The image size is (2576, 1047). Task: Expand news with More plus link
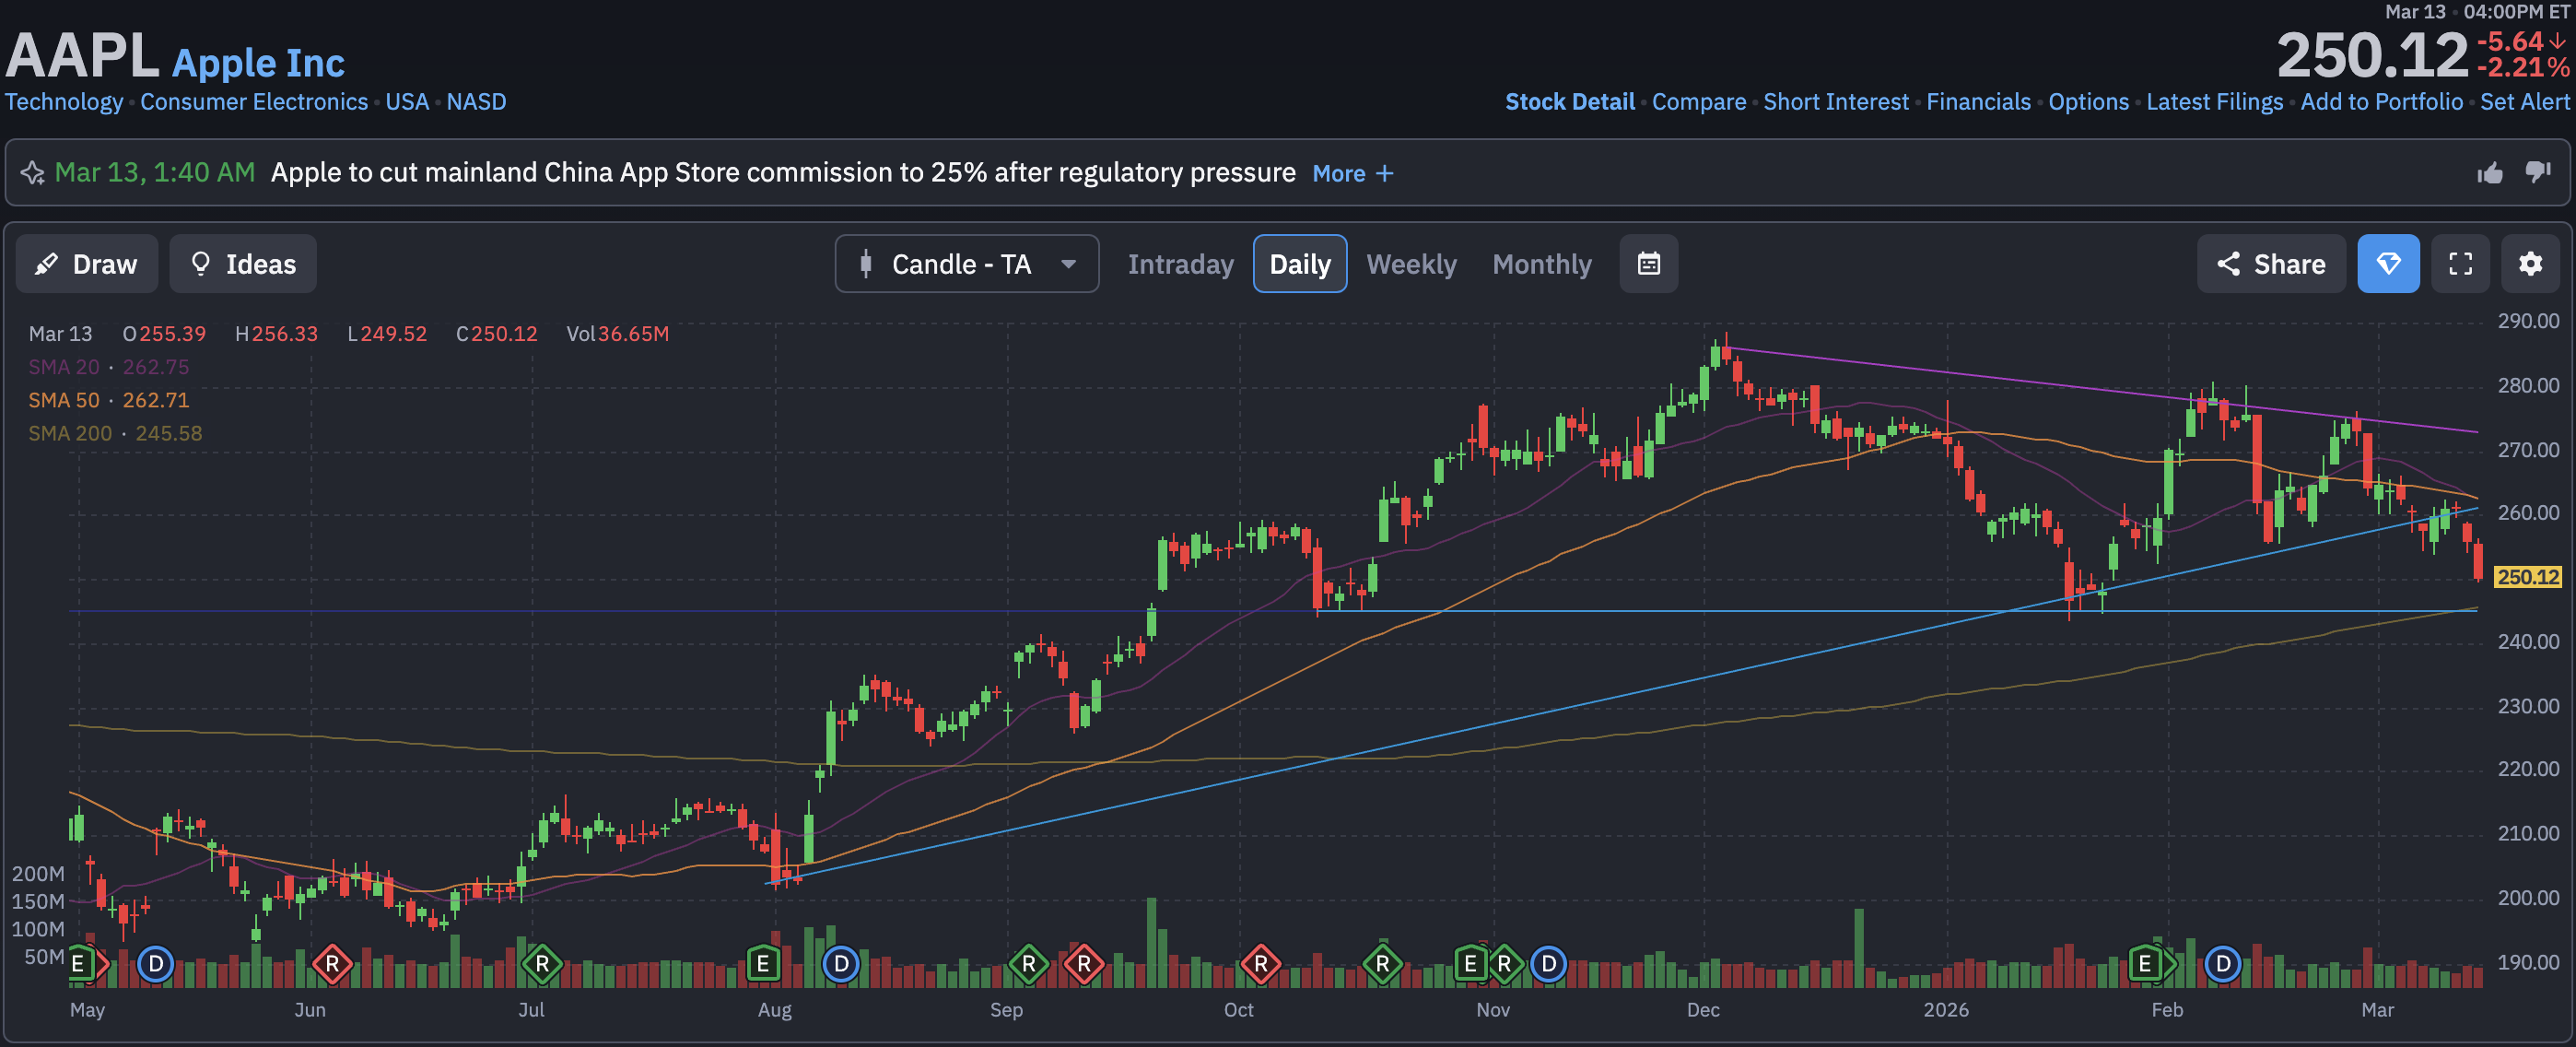[x=1352, y=174]
